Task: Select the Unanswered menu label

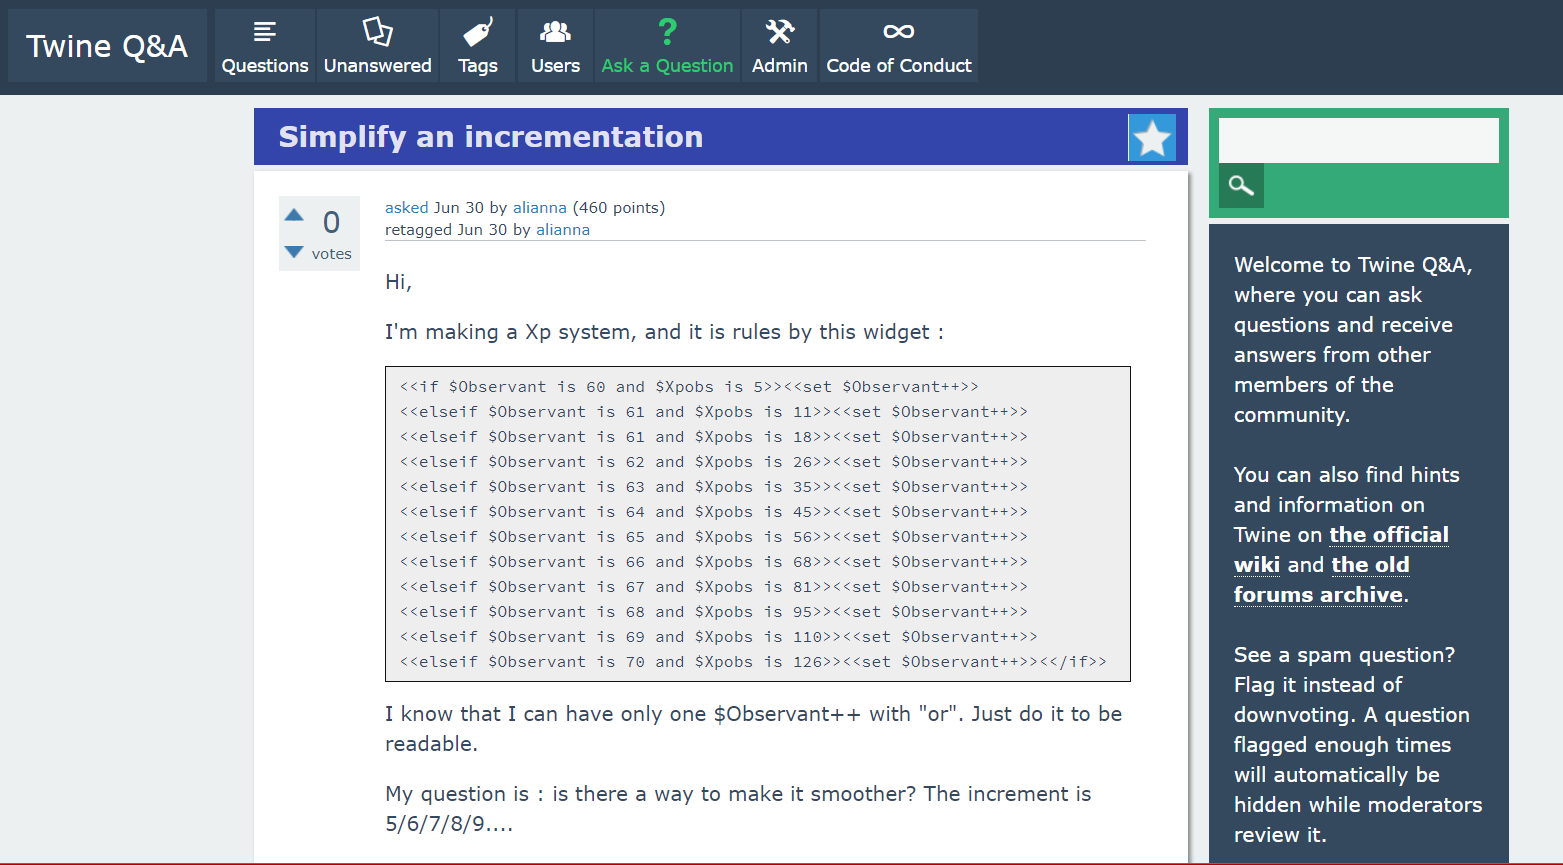Action: (x=378, y=66)
